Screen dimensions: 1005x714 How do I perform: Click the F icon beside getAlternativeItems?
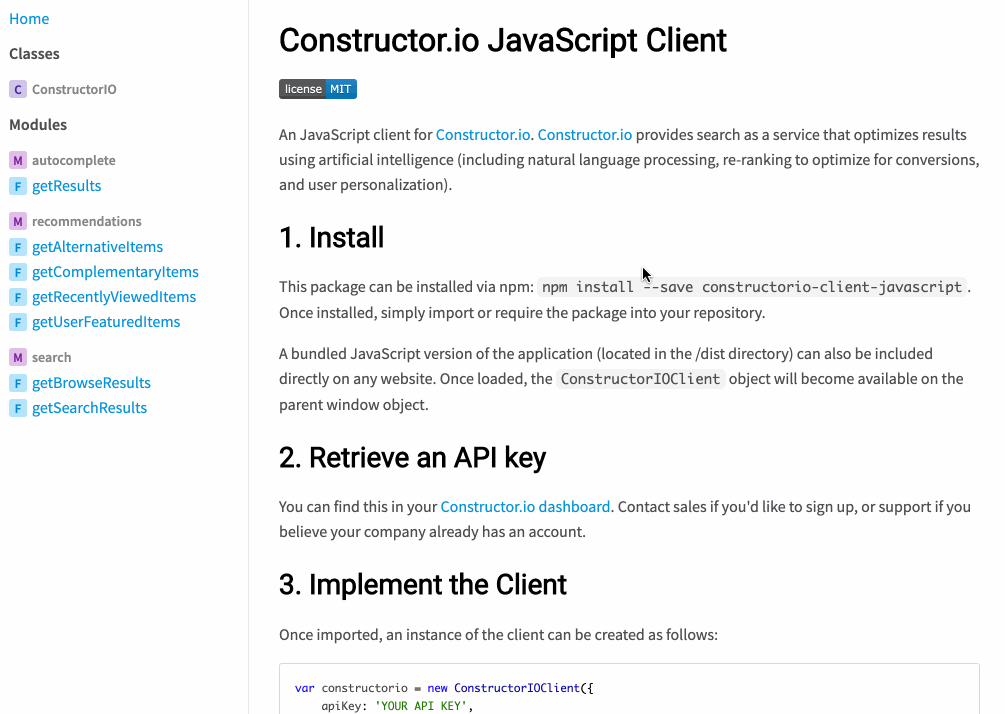click(18, 247)
